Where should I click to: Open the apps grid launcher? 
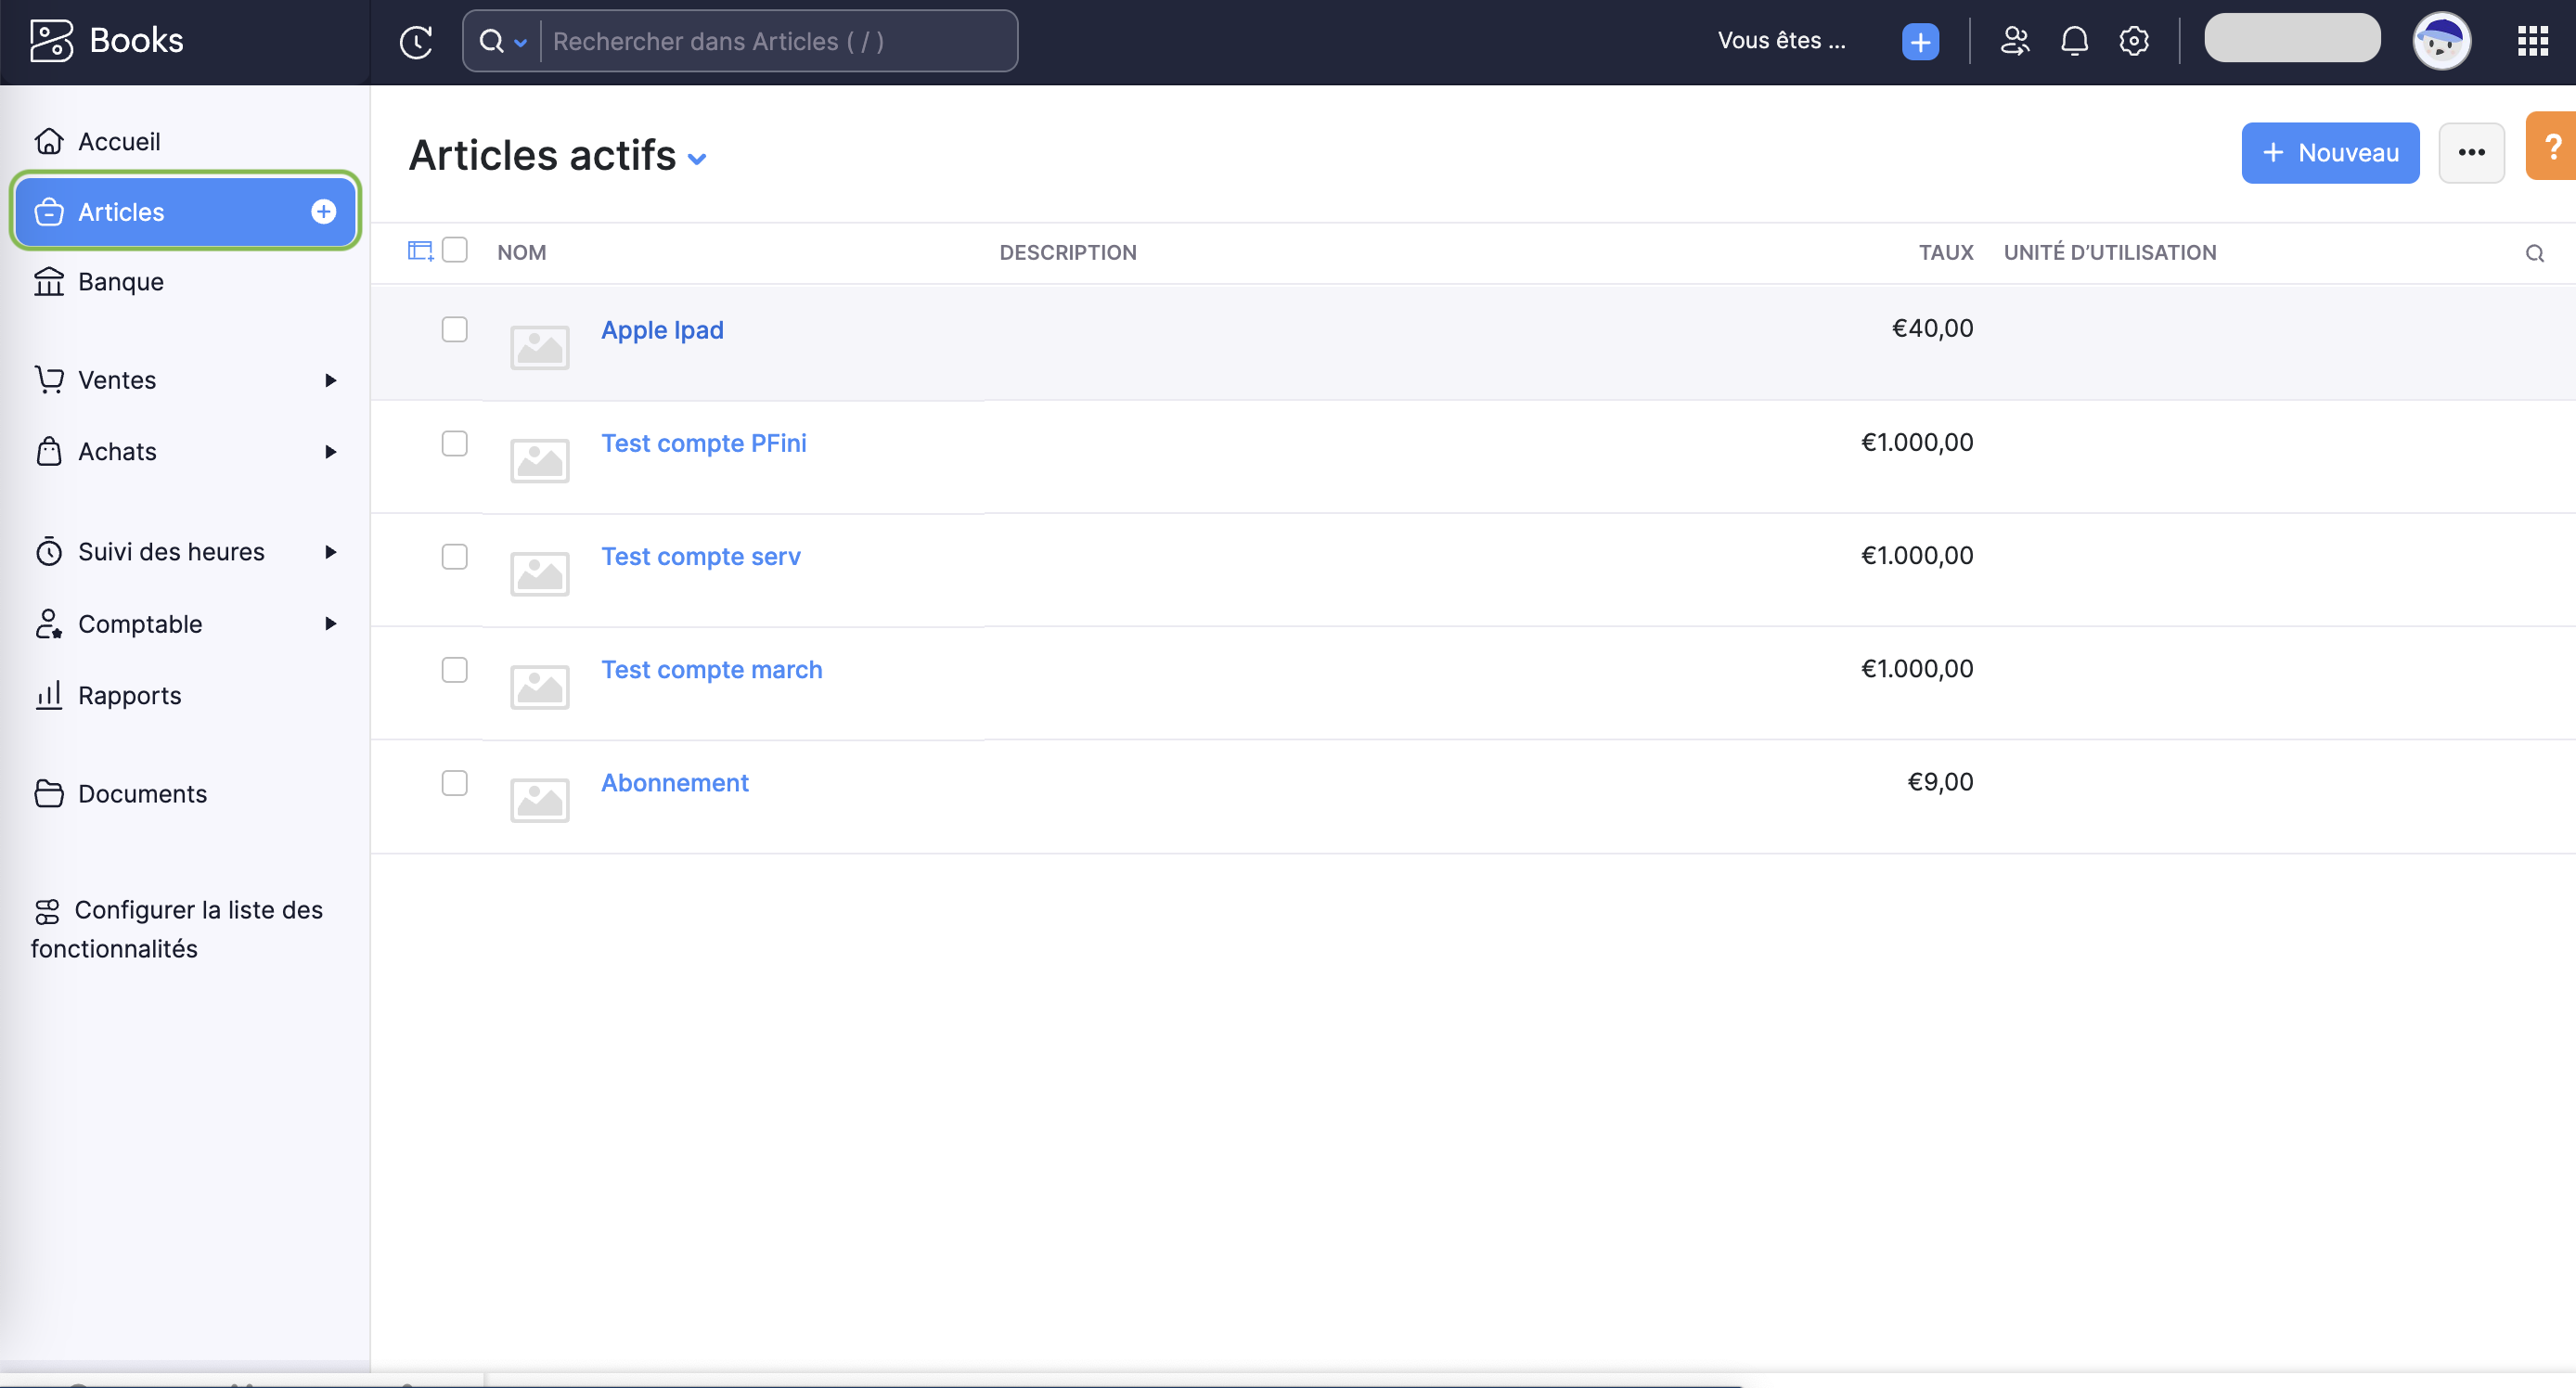tap(2532, 41)
